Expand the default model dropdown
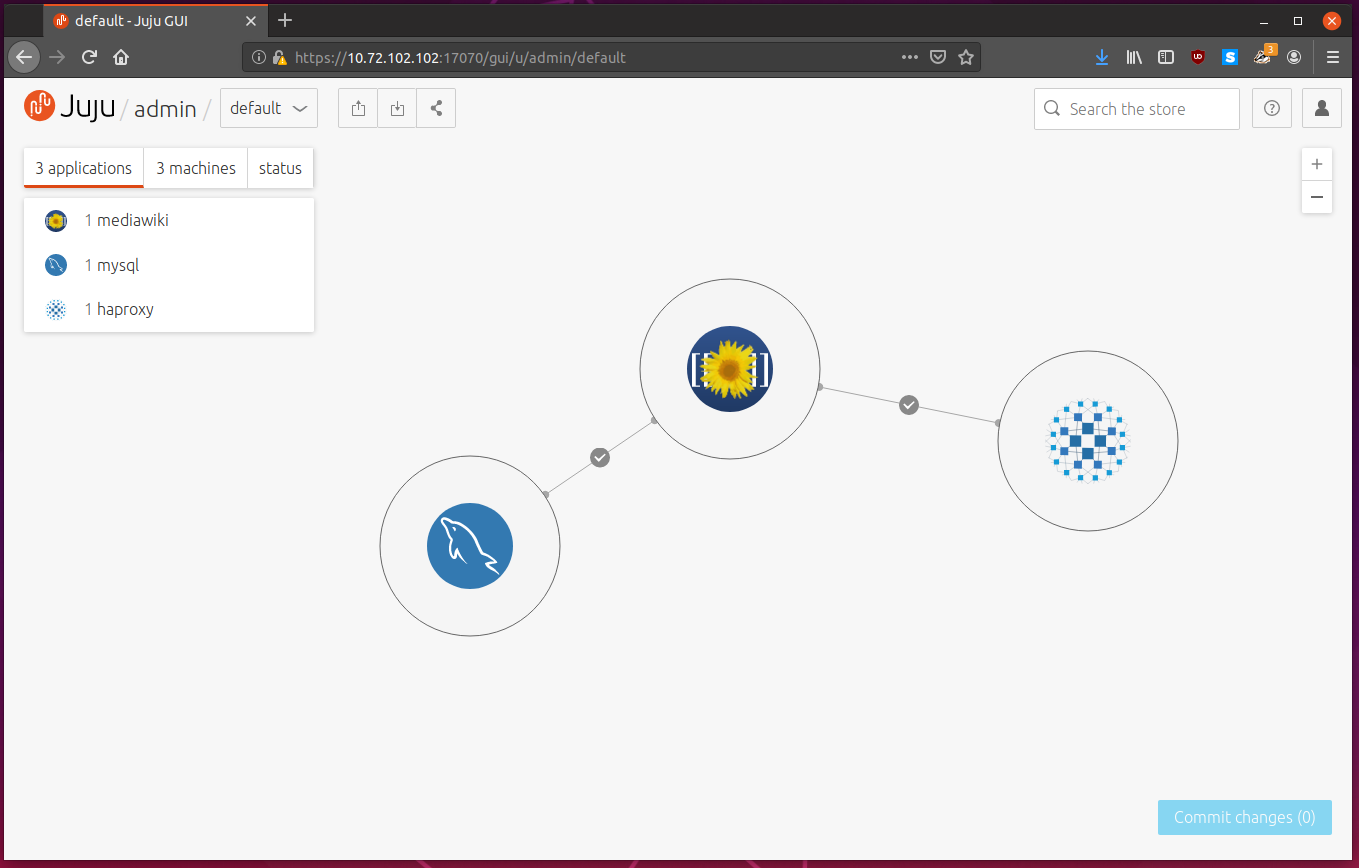The width and height of the screenshot is (1359, 868). [269, 109]
